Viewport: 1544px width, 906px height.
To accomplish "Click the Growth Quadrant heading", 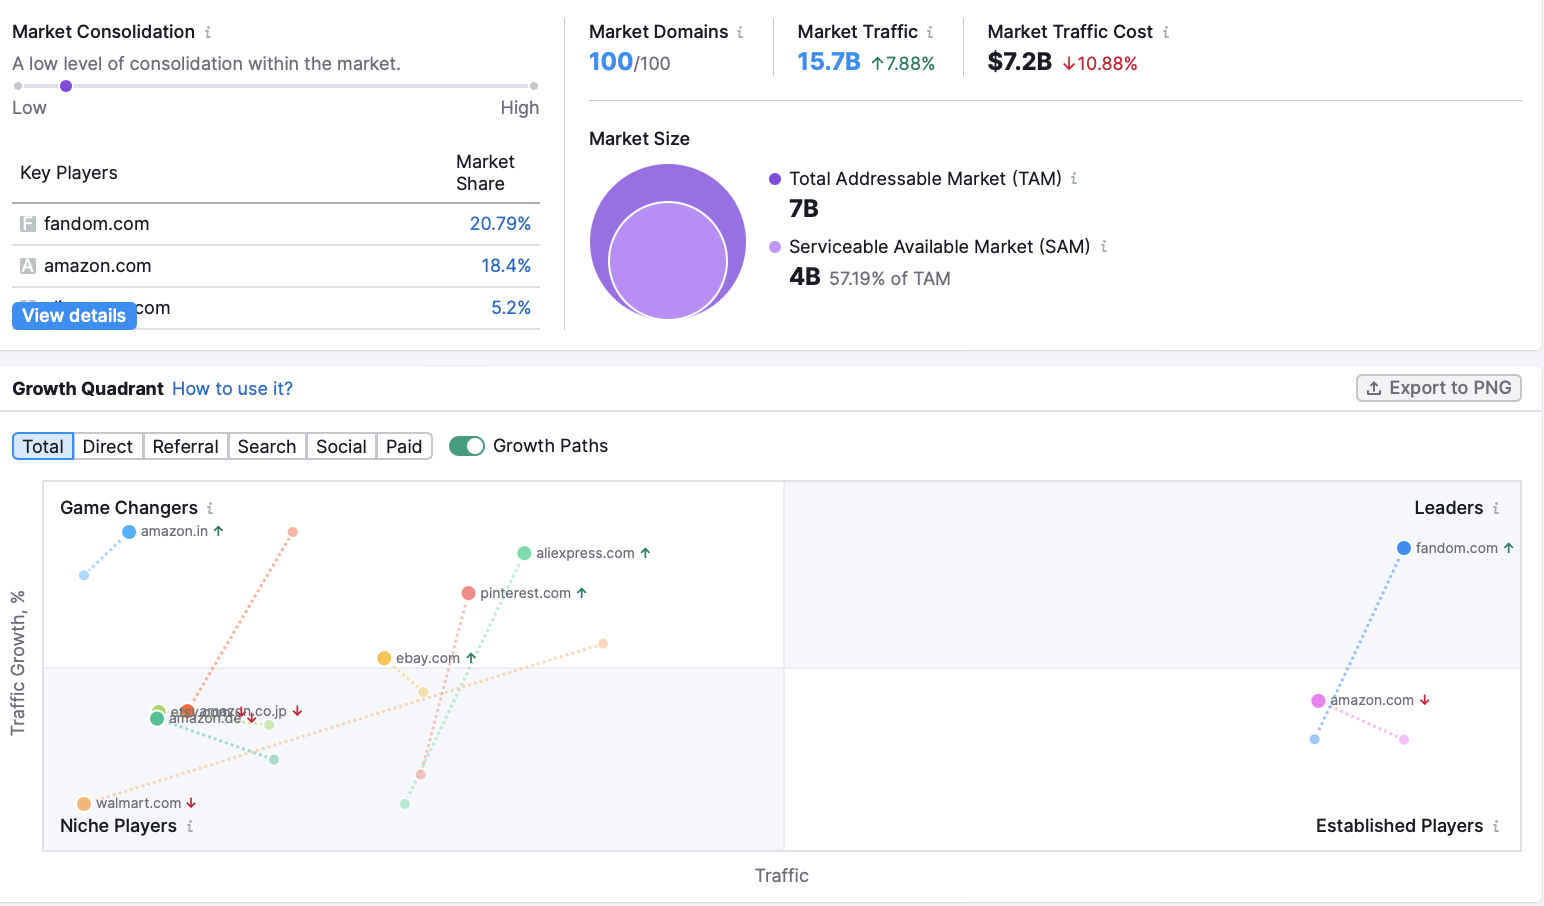I will 88,389.
